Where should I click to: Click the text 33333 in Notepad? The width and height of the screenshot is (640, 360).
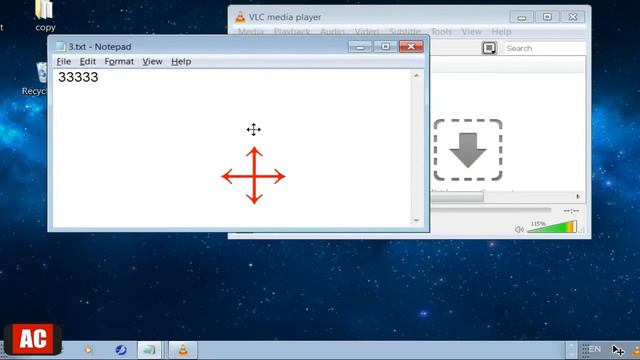[x=78, y=77]
